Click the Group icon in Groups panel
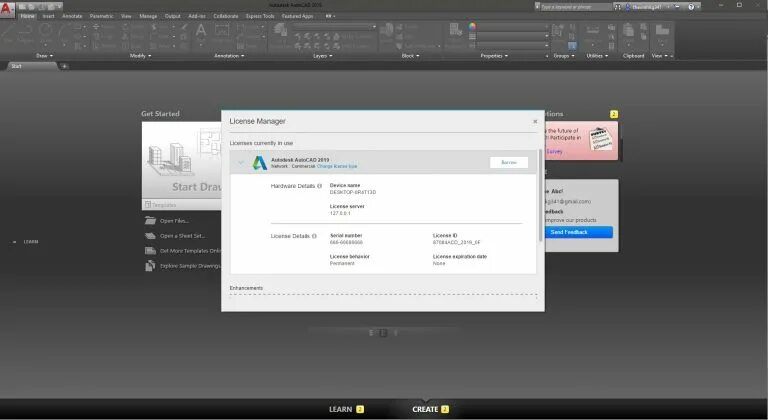Image resolution: width=768 pixels, height=420 pixels. [x=557, y=31]
